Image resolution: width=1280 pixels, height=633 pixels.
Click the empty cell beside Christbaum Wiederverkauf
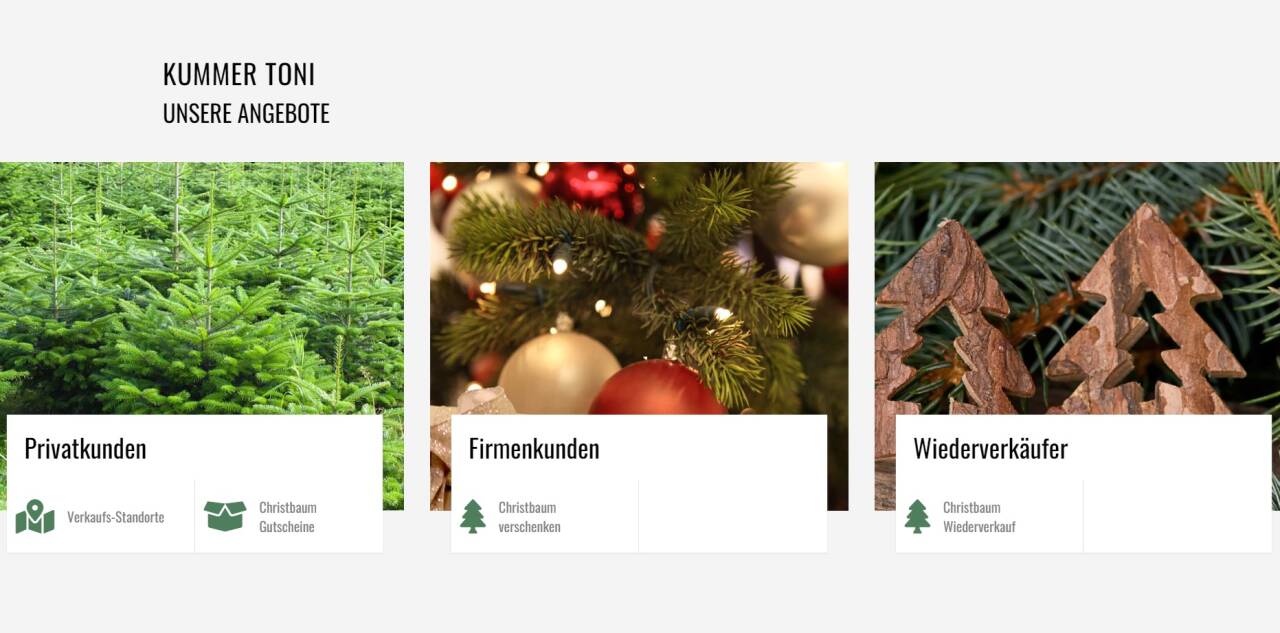(x=1177, y=516)
